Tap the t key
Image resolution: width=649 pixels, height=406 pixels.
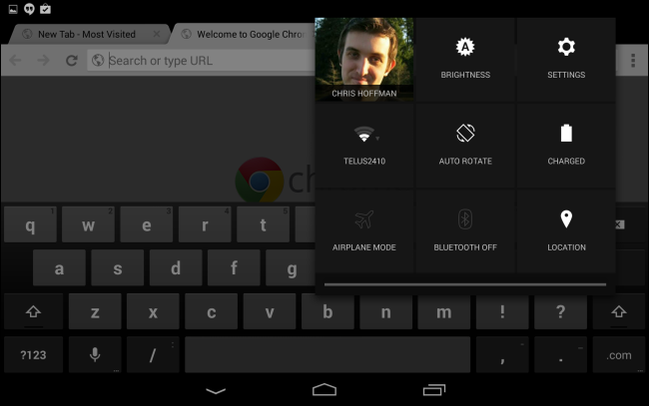point(263,224)
